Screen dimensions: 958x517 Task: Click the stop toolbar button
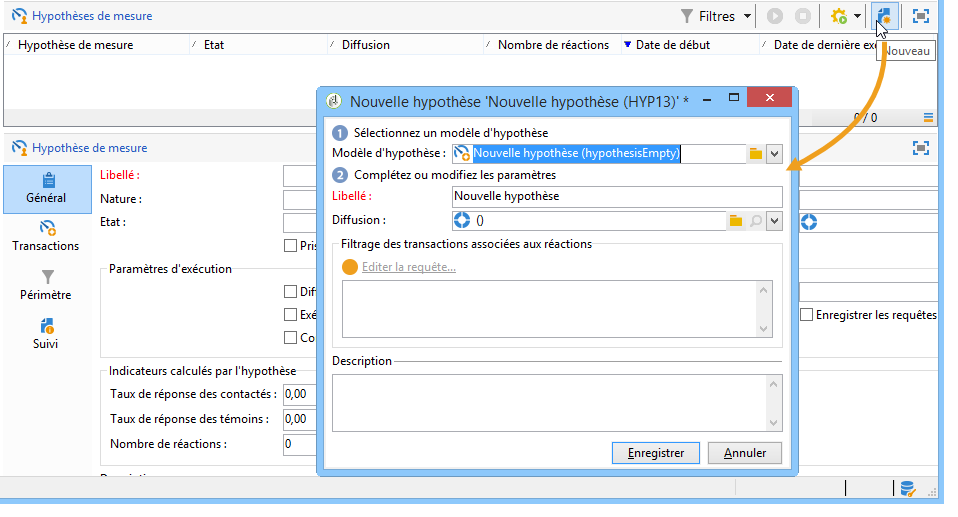803,16
